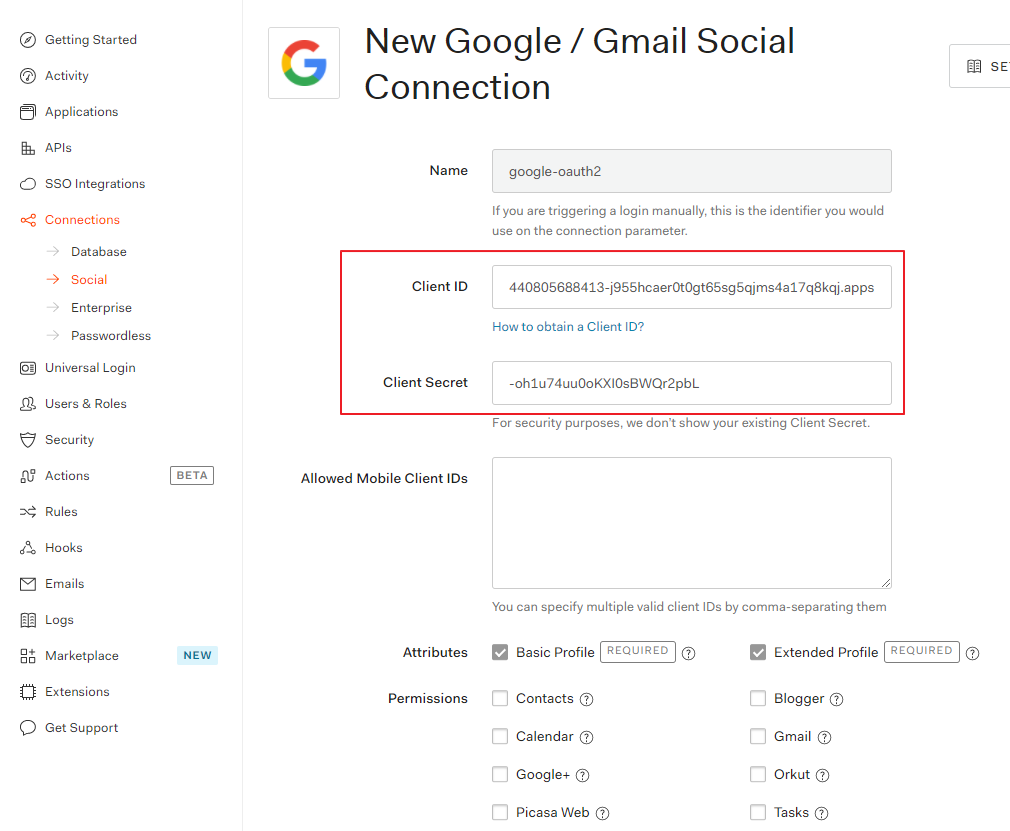Enable the Contacts permission checkbox
The height and width of the screenshot is (831, 1010).
[x=500, y=699]
